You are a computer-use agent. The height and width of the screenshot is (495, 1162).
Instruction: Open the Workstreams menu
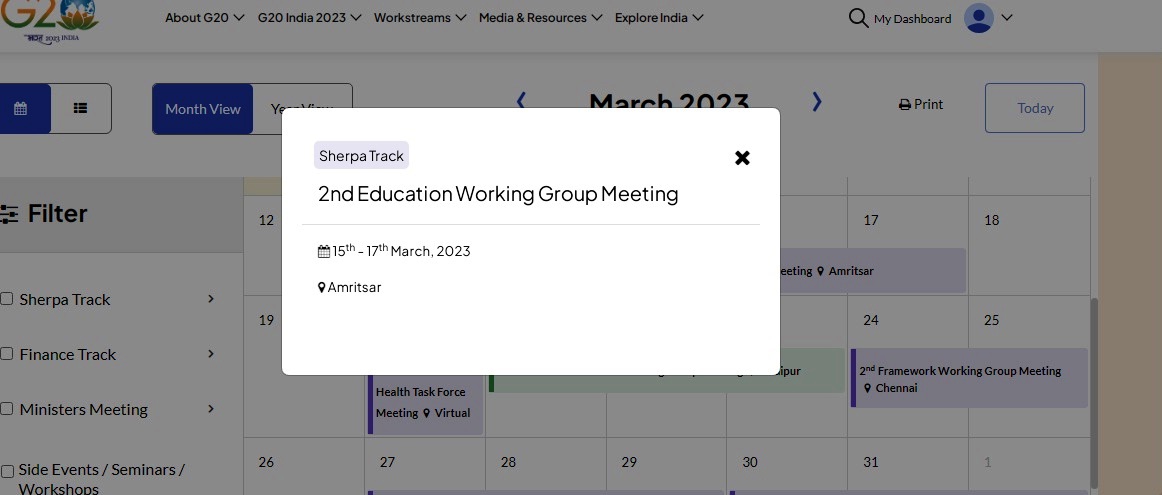click(420, 18)
